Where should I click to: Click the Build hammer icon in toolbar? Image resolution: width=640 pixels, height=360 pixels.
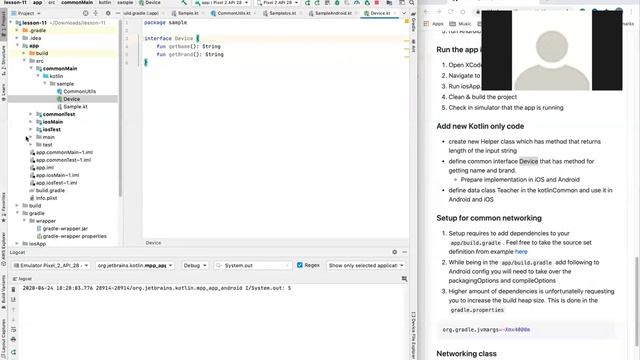184,3
